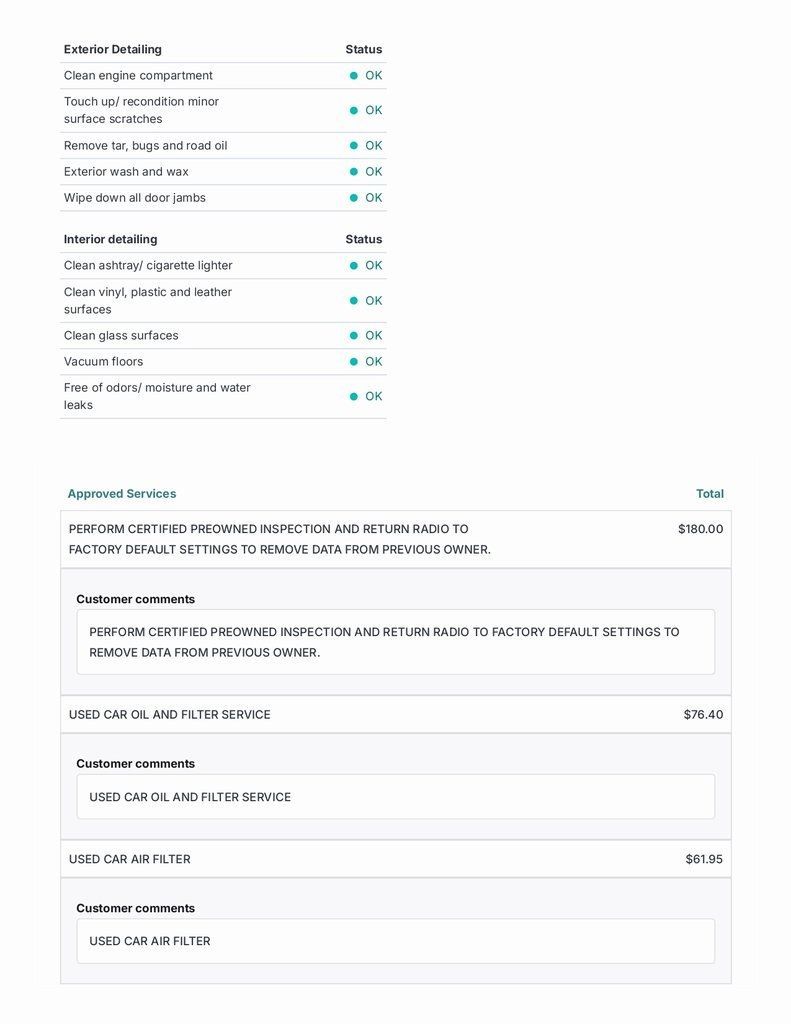Click the oil and filter service comment box

(396, 797)
